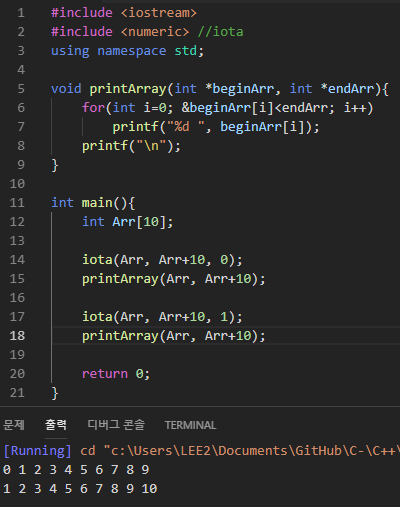This screenshot has height=507, width=400.
Task: Click the cd path in the output panel
Action: 240,451
